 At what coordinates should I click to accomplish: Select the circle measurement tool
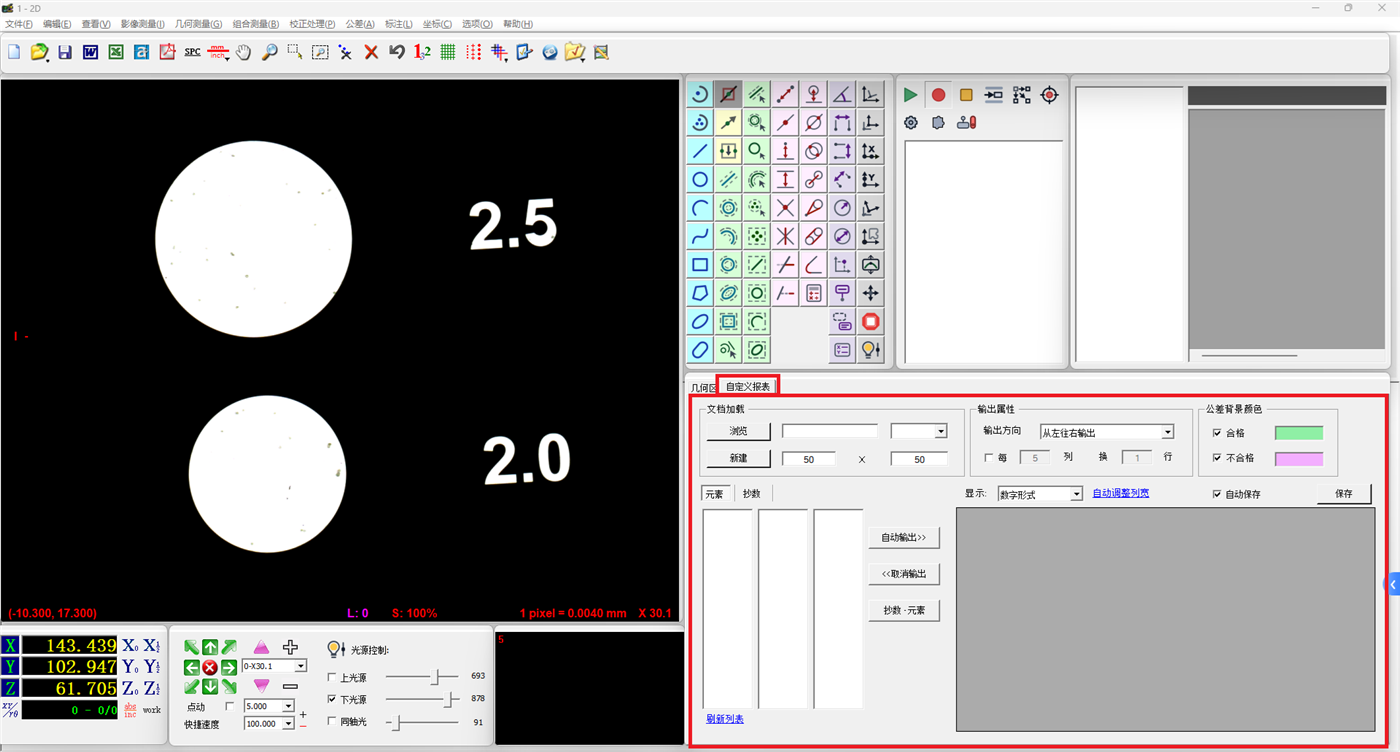point(700,180)
